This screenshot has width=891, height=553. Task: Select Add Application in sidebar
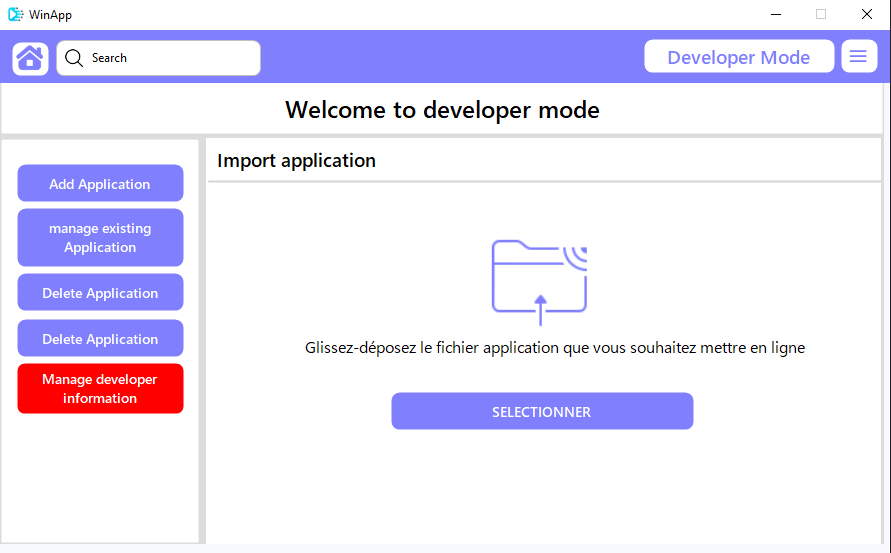100,183
